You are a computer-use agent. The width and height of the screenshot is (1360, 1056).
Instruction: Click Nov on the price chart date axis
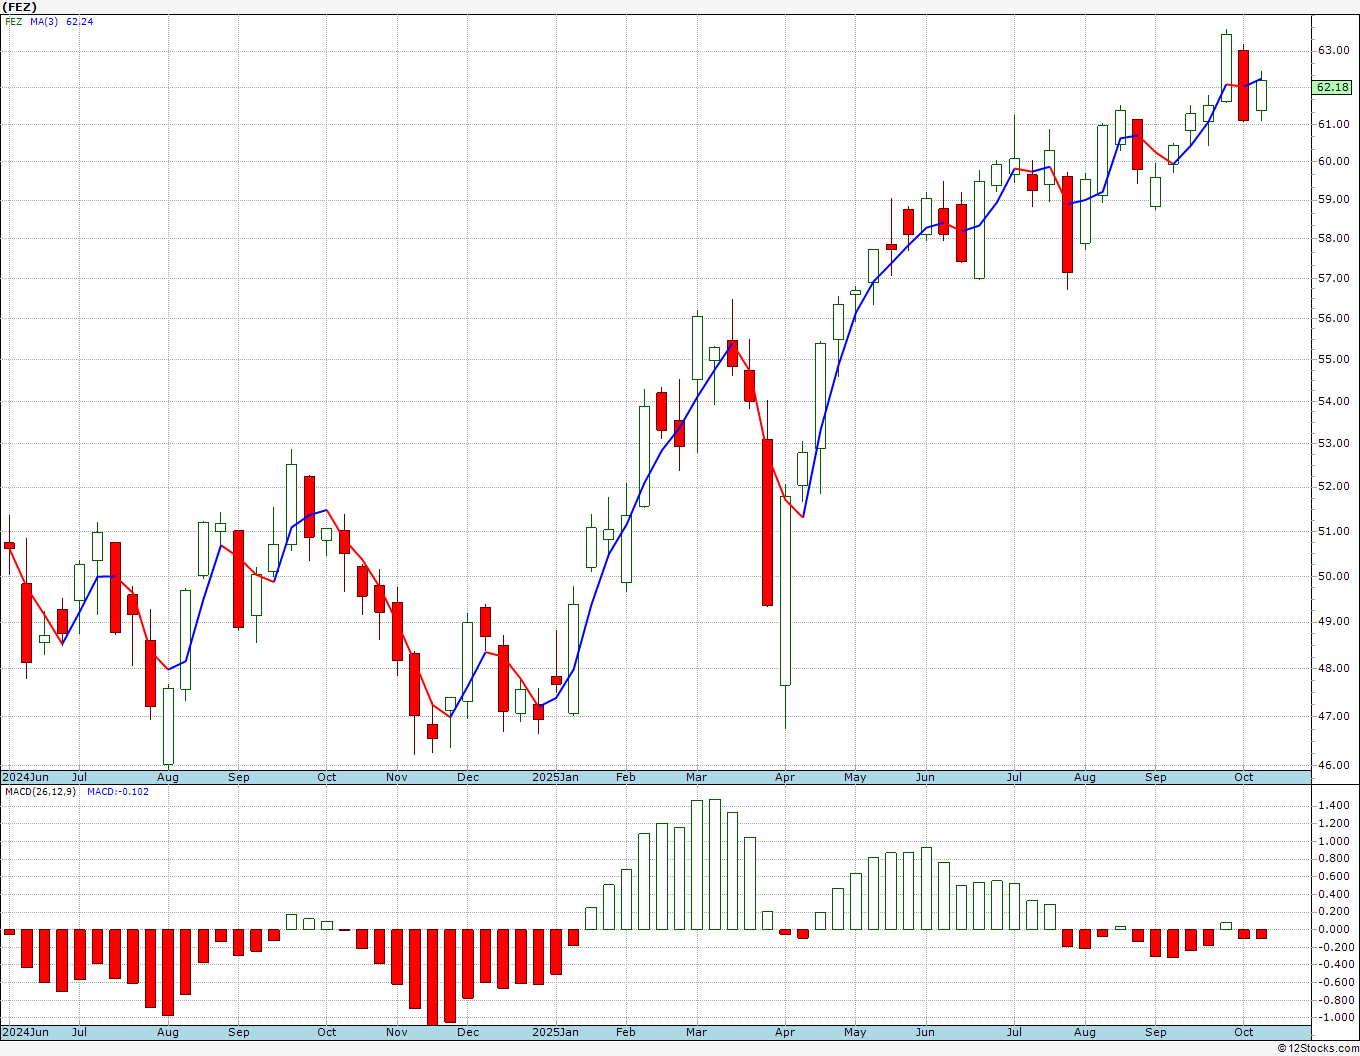397,777
